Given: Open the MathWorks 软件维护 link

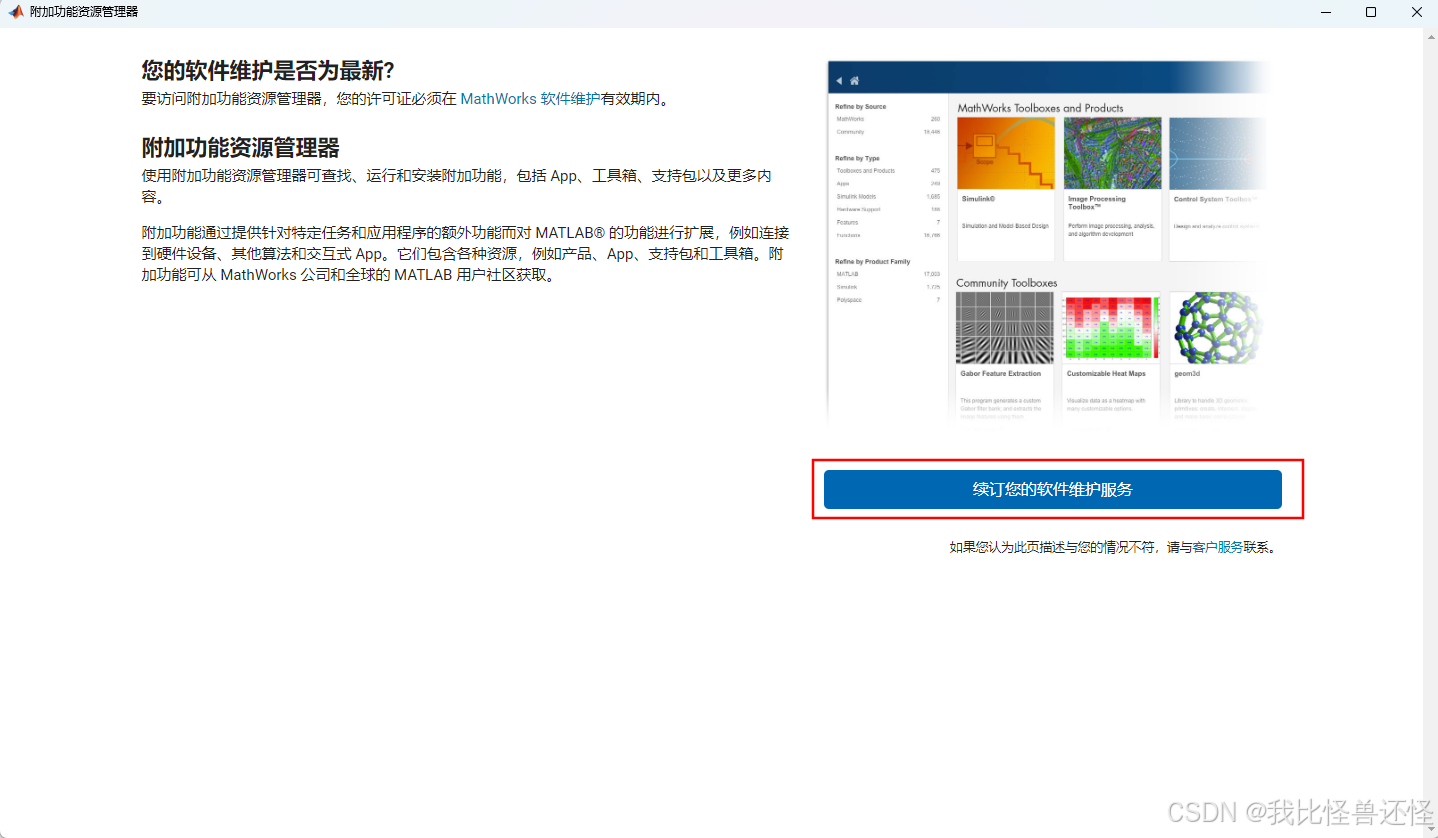Looking at the screenshot, I should coord(530,99).
